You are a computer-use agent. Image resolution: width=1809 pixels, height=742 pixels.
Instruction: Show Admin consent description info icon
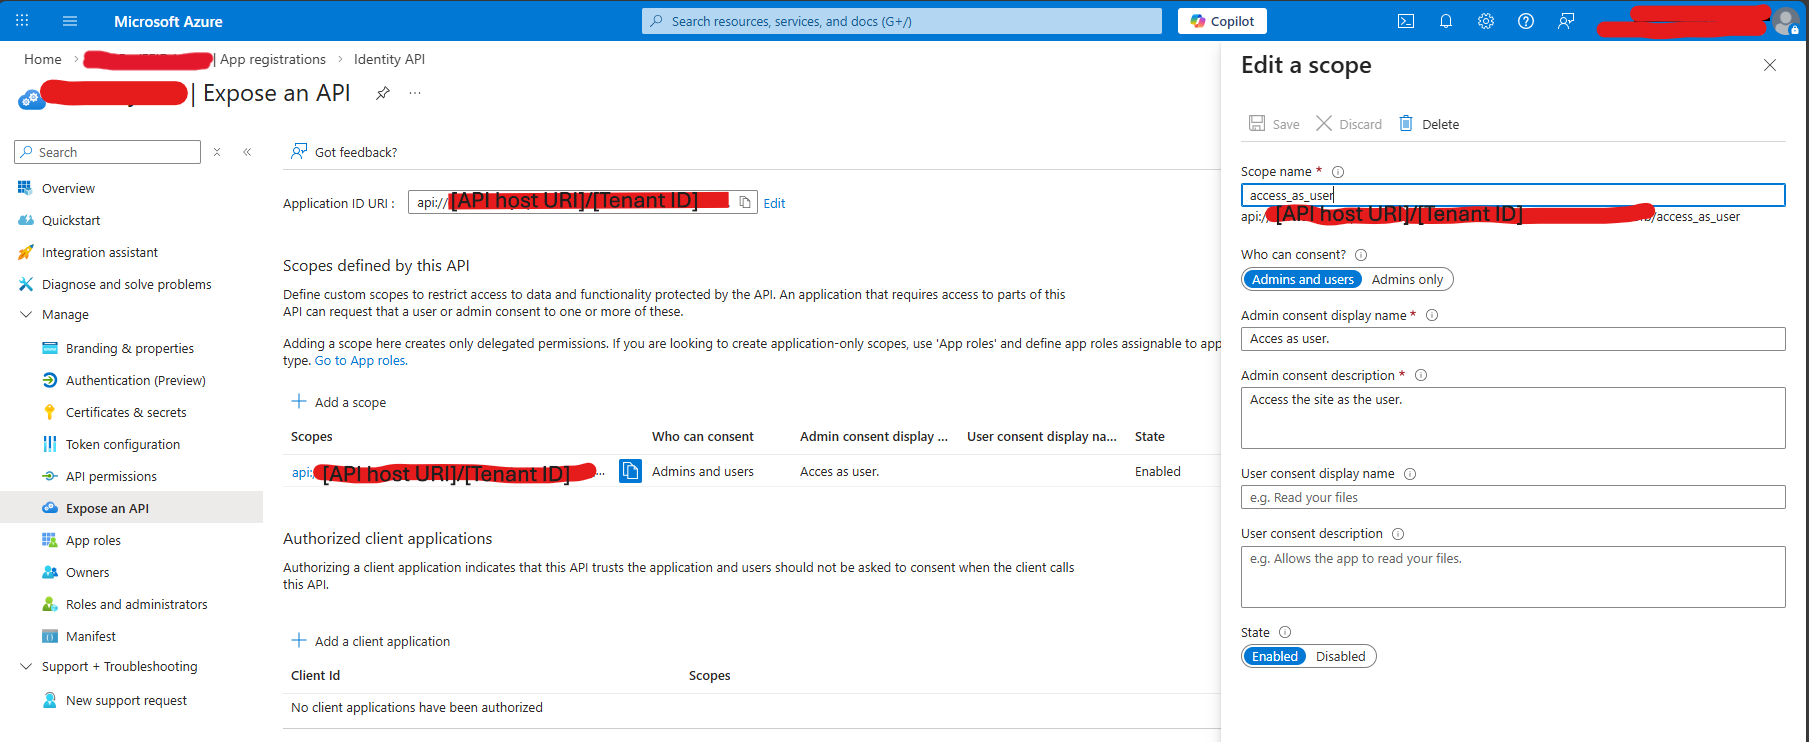[1421, 375]
